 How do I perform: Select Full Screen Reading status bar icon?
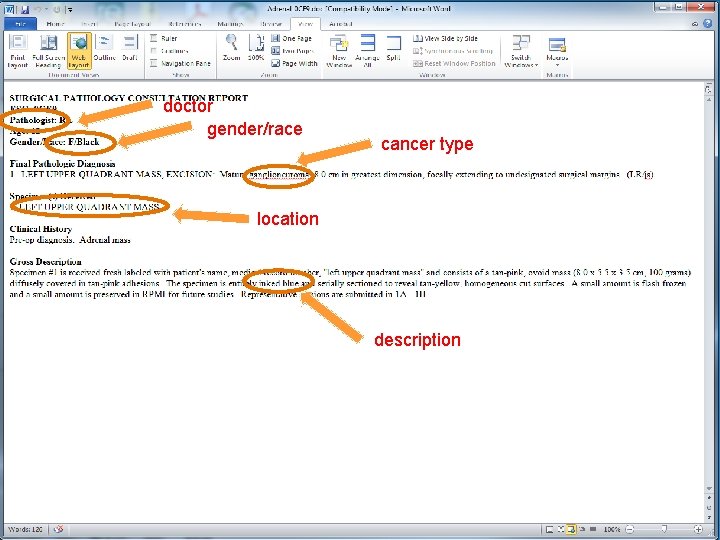pyautogui.click(x=561, y=529)
